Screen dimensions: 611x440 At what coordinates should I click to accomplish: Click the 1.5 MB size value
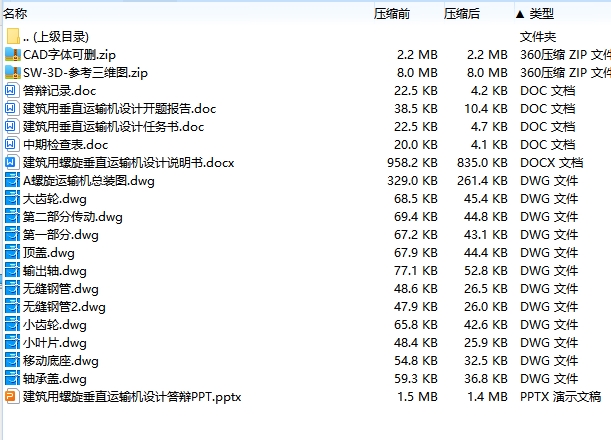click(417, 396)
